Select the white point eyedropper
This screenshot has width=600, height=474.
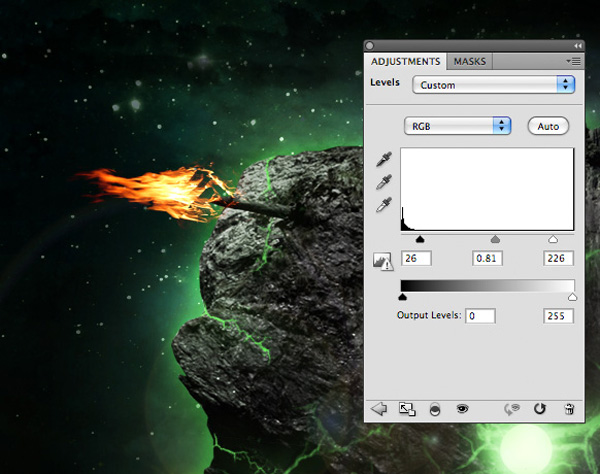pyautogui.click(x=383, y=205)
